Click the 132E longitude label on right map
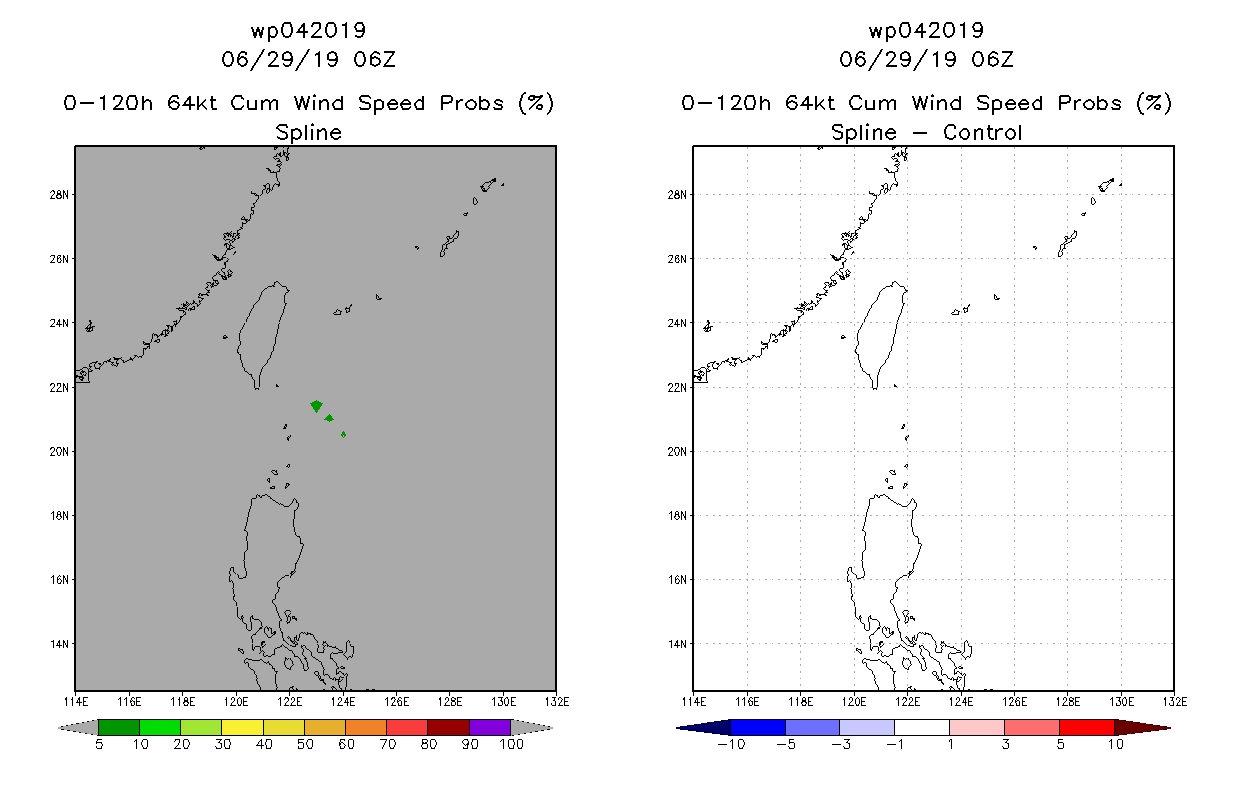1236x800 pixels. [x=1174, y=701]
